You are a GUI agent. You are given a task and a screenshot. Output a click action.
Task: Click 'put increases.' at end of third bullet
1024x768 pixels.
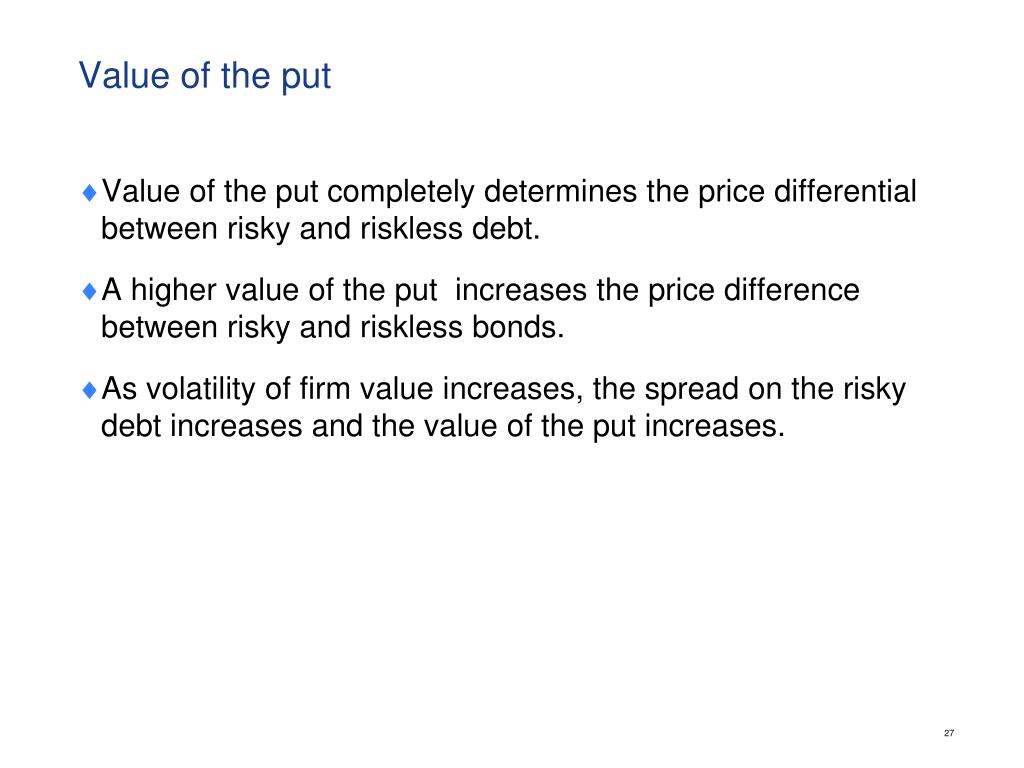tap(688, 427)
